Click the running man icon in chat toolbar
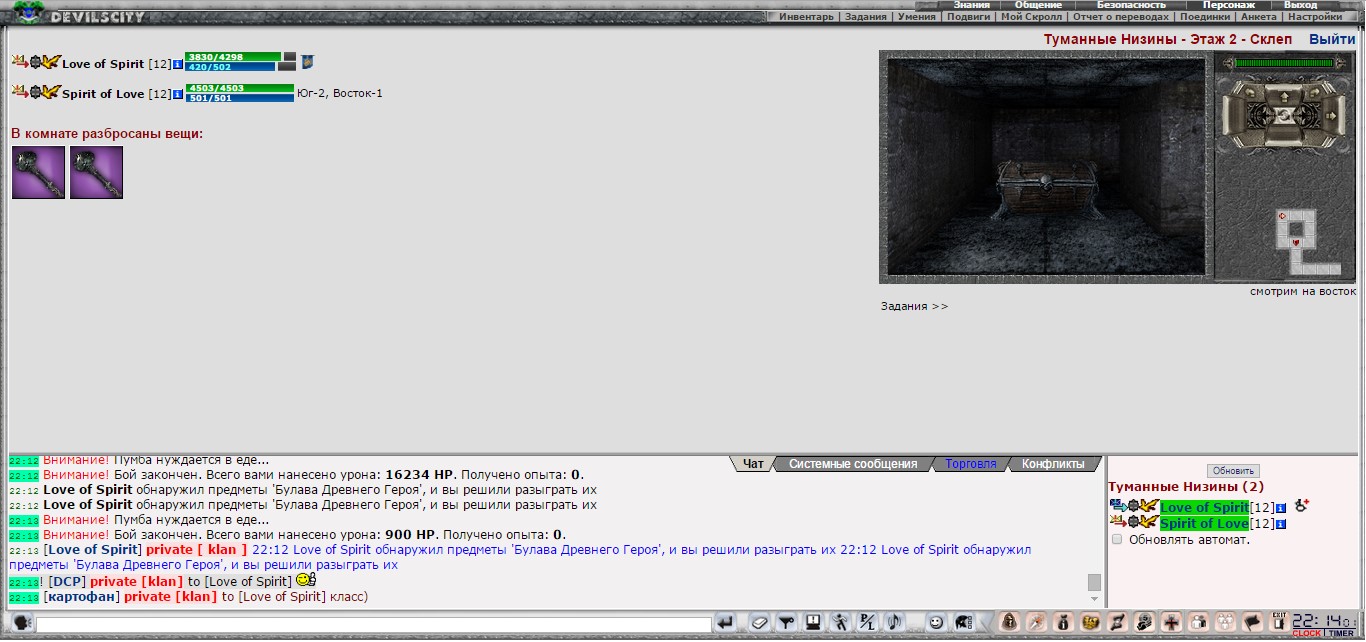This screenshot has height=642, width=1366. (x=840, y=623)
